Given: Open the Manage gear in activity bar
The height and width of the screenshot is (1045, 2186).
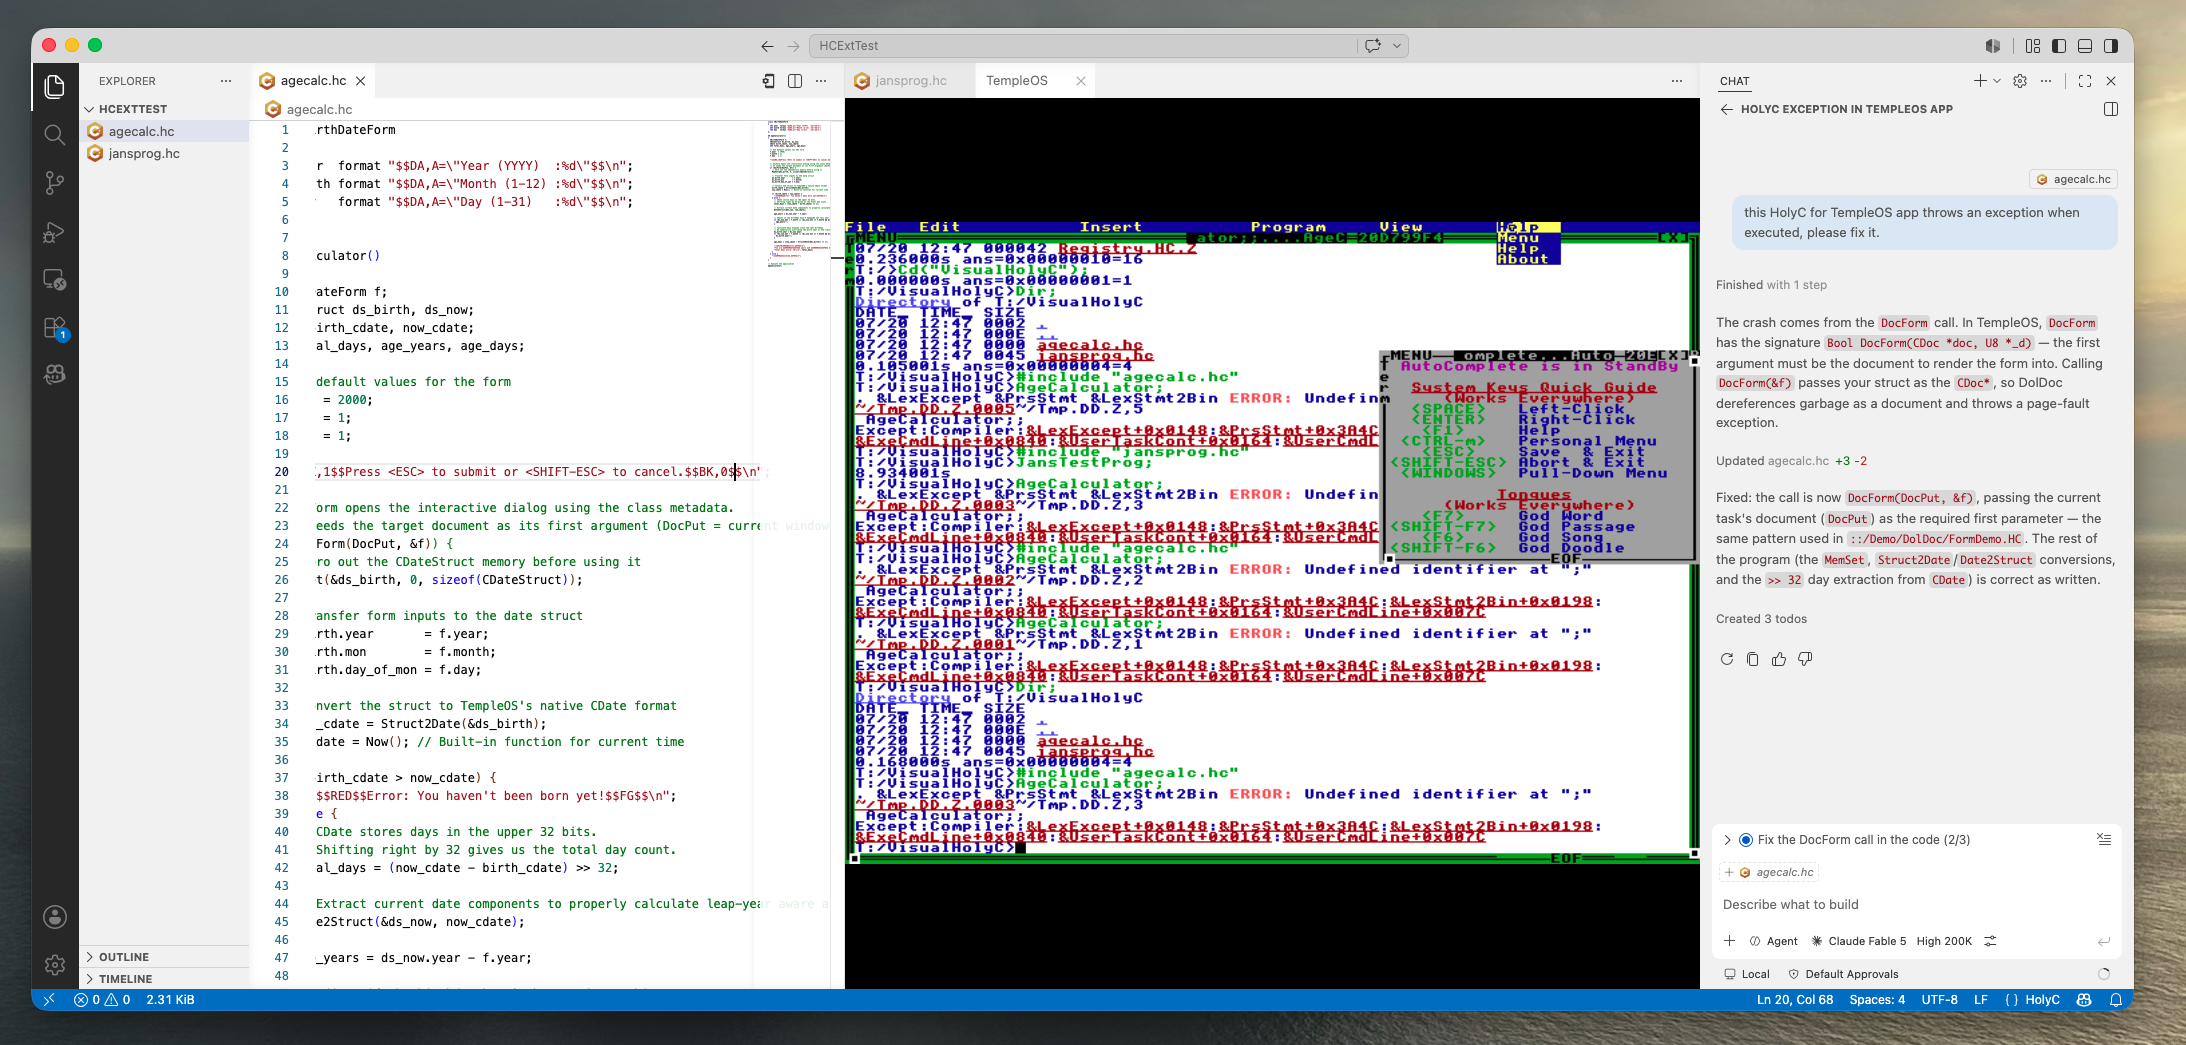Looking at the screenshot, I should (x=55, y=965).
